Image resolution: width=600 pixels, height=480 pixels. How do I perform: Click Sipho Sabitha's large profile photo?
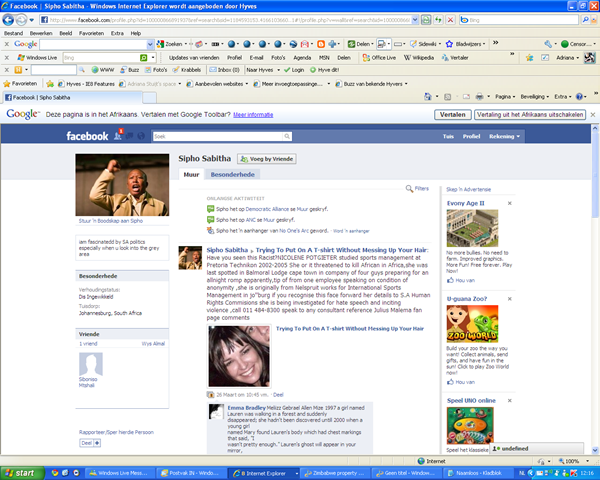pos(122,185)
